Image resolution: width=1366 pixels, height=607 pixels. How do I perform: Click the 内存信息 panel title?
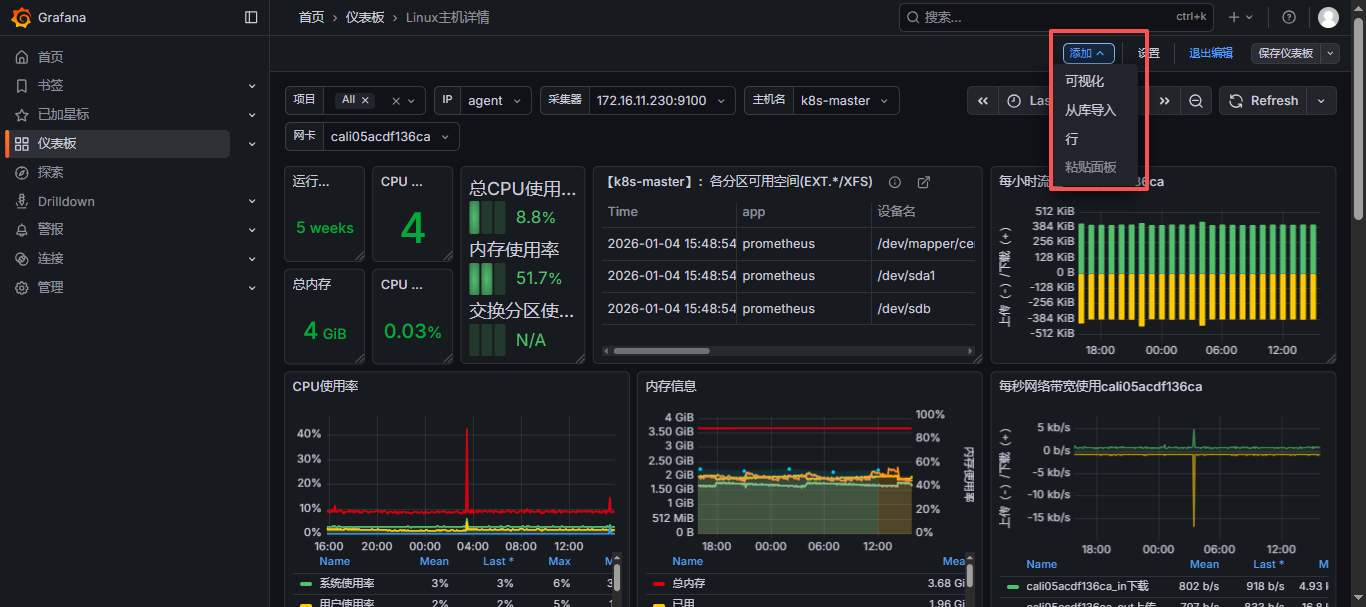[x=671, y=386]
